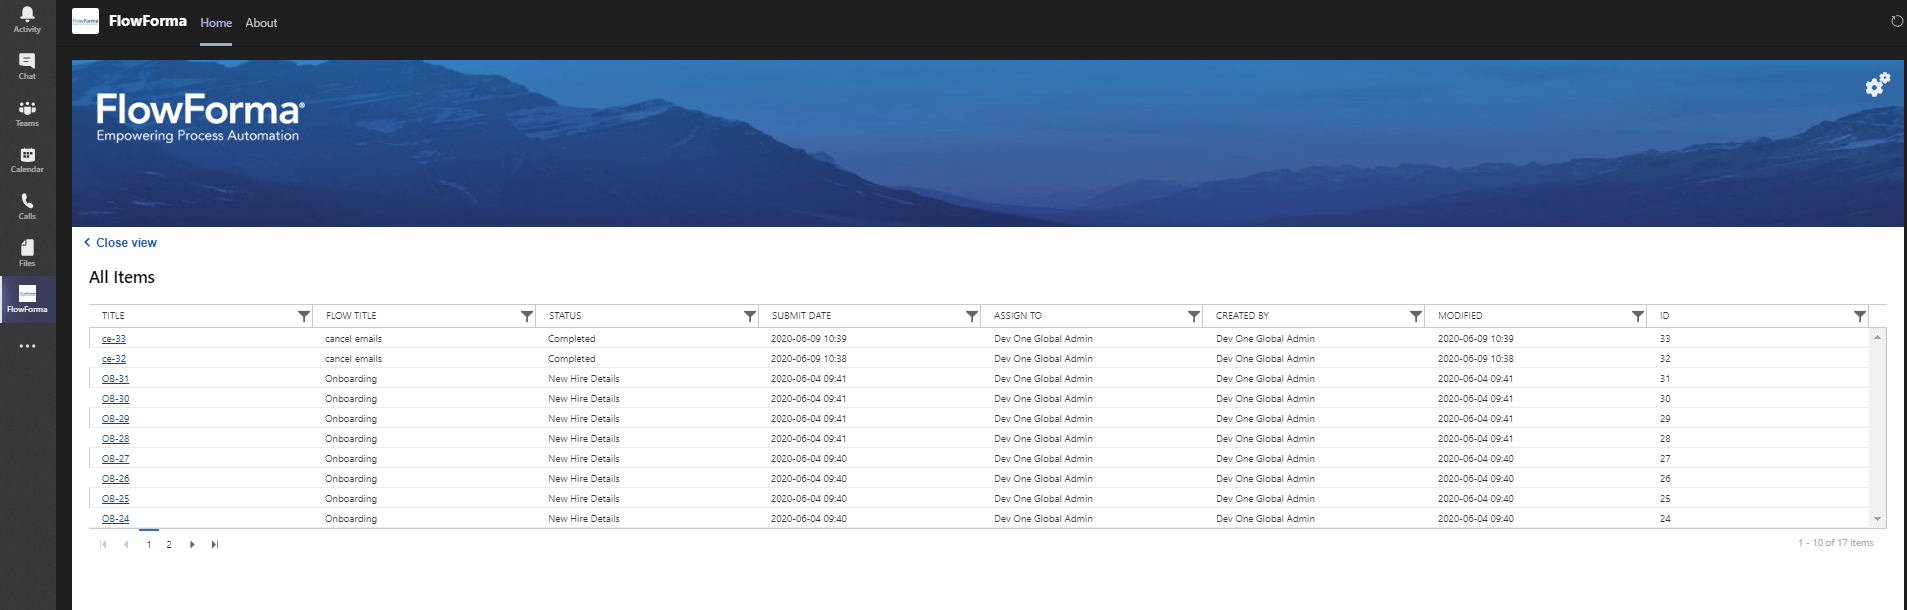Select modified date 2020-06-09 10:38 in row ce-32

pyautogui.click(x=1475, y=359)
